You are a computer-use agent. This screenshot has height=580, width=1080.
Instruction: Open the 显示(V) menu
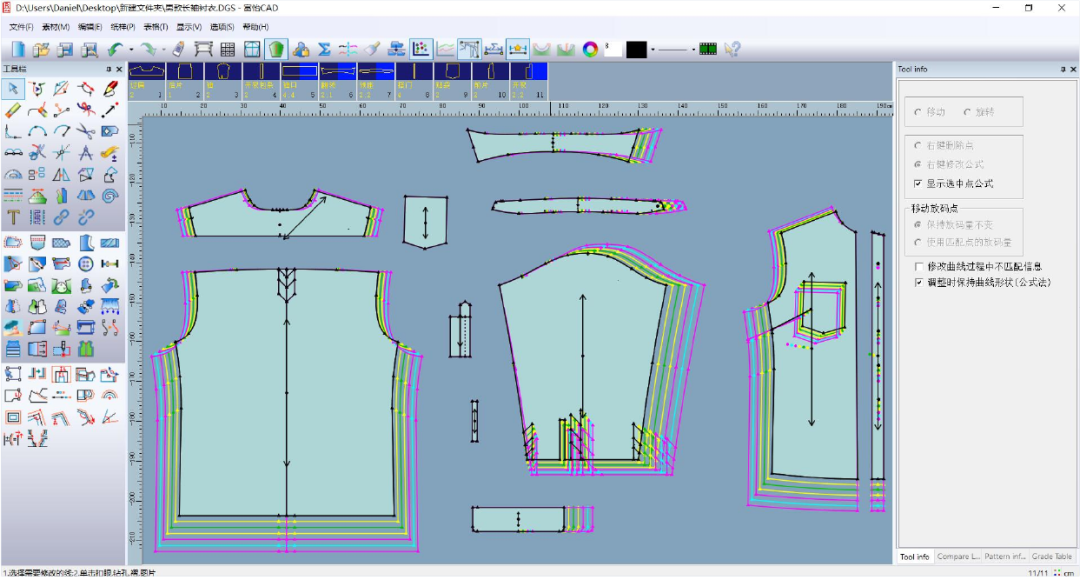[x=189, y=27]
